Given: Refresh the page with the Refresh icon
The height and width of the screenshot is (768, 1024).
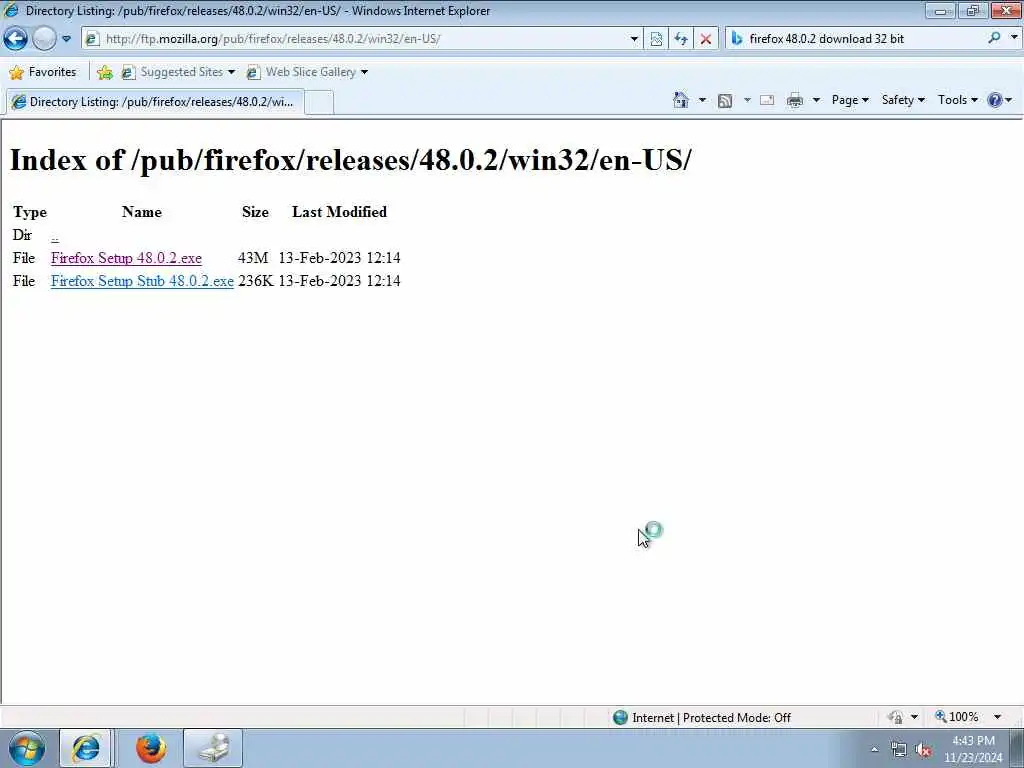Looking at the screenshot, I should pyautogui.click(x=681, y=39).
